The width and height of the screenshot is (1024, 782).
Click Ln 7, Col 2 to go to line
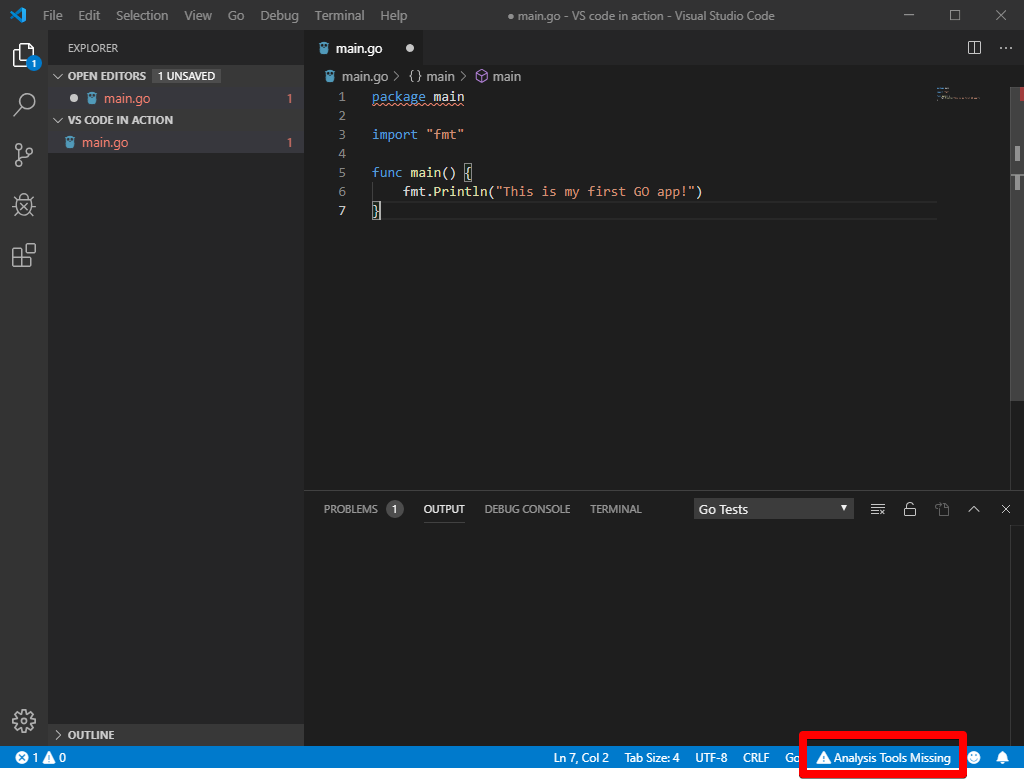click(580, 757)
